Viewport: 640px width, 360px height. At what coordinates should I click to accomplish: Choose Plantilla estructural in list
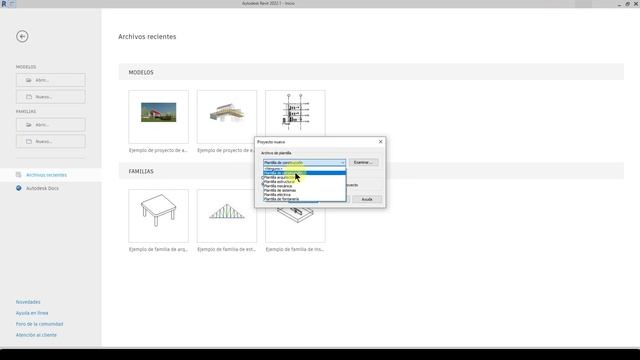click(304, 182)
